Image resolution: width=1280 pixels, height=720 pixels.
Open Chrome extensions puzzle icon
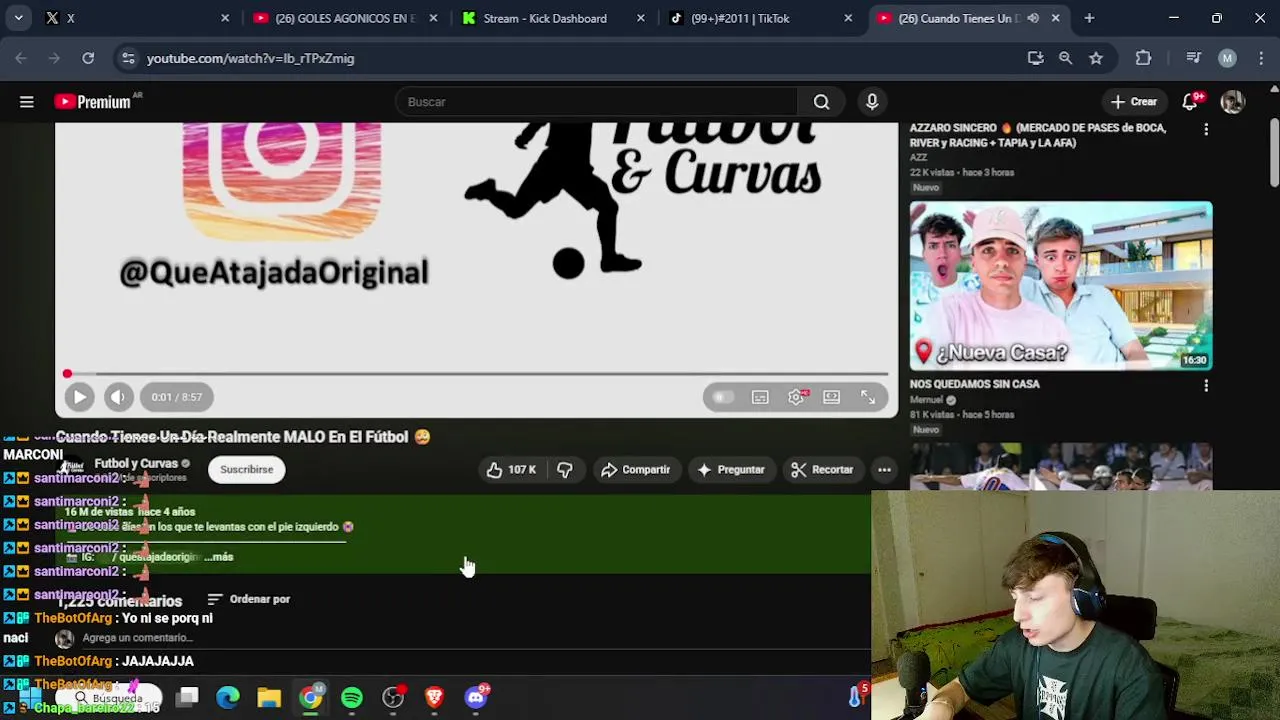point(1143,58)
